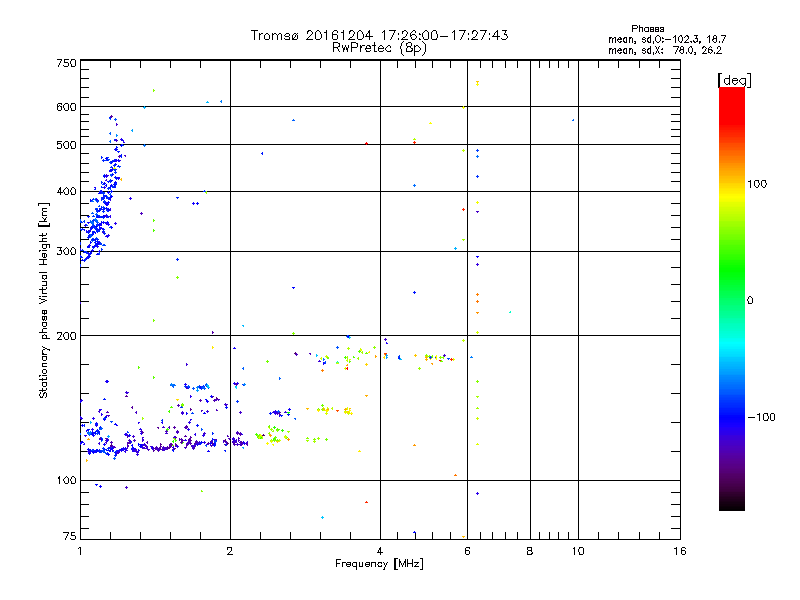
Task: Click the x-axis frequency label '6'
Action: point(467,551)
